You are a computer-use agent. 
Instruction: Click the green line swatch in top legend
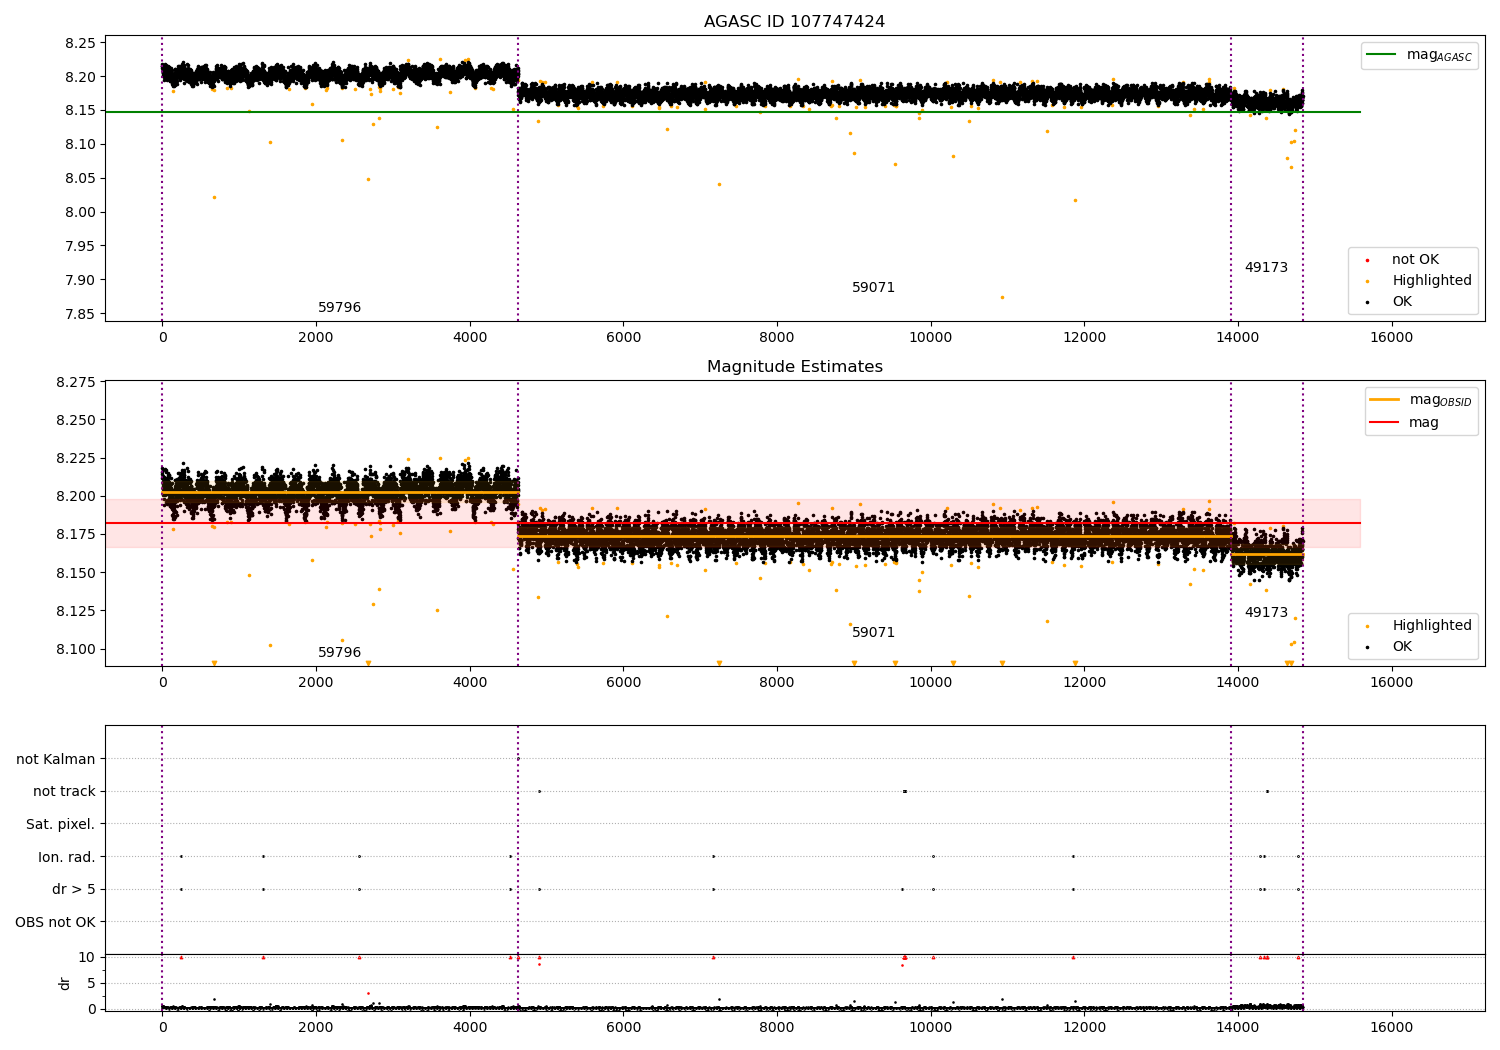point(1383,55)
